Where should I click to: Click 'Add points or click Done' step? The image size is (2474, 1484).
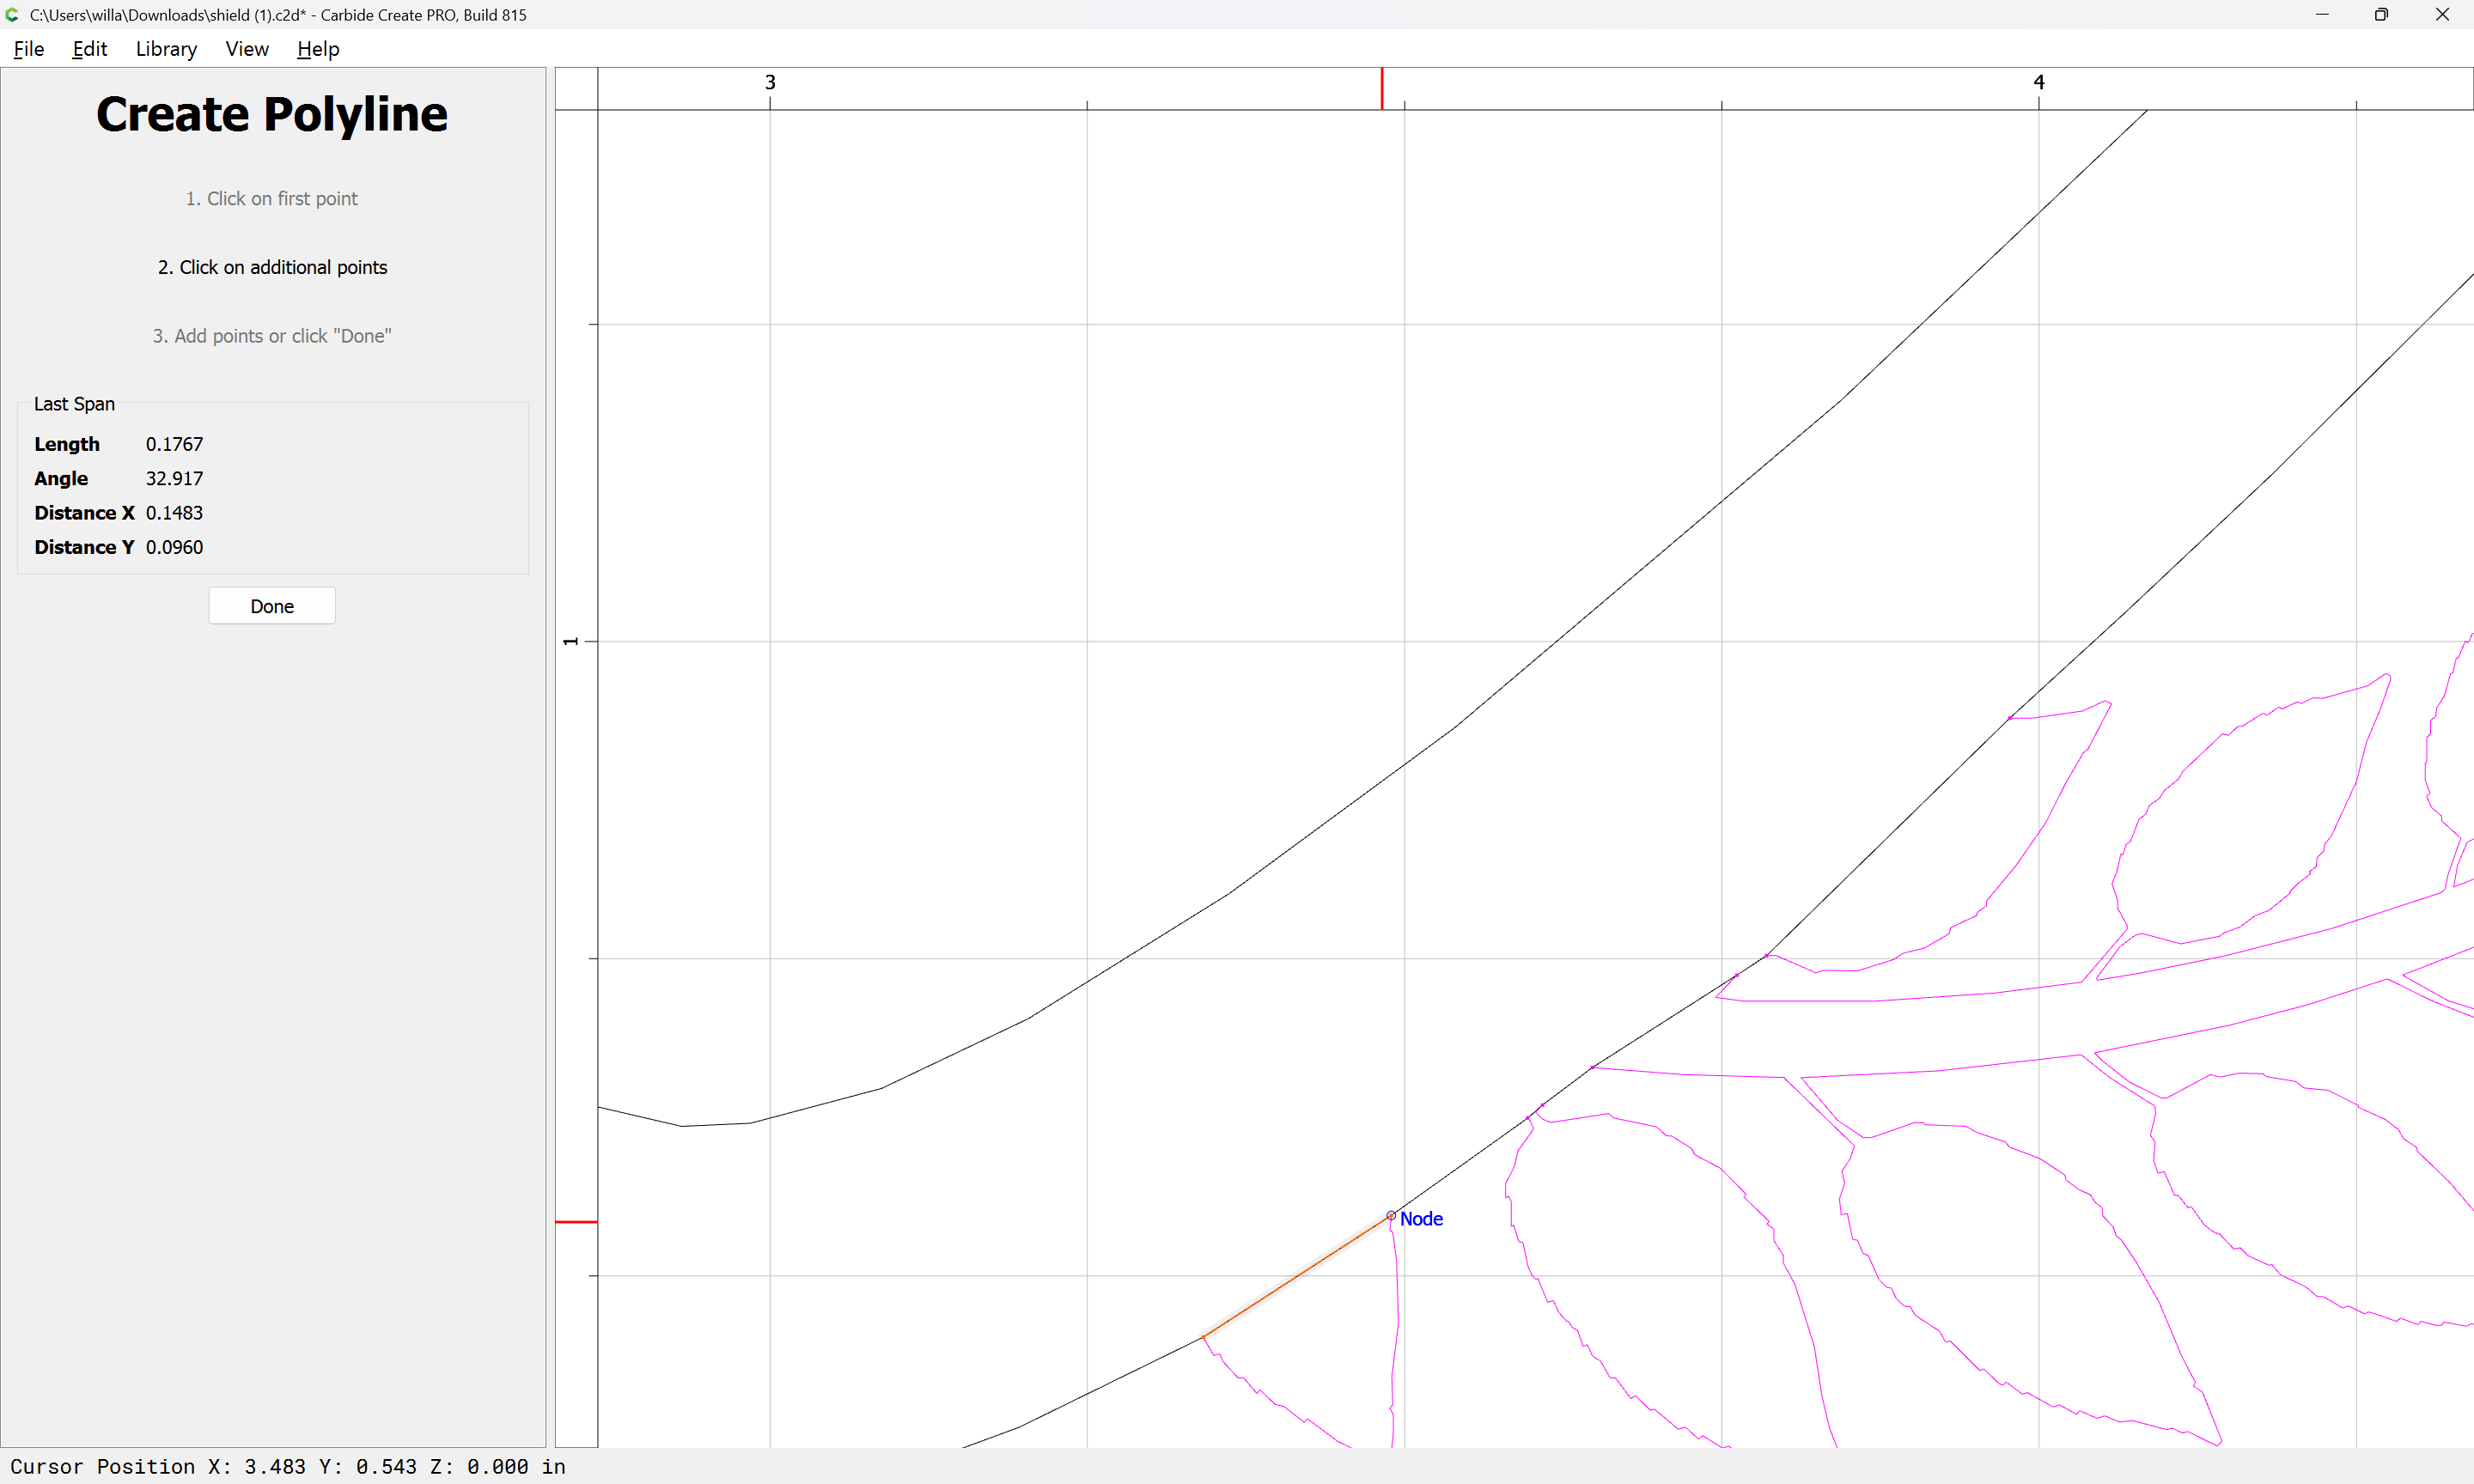click(272, 336)
